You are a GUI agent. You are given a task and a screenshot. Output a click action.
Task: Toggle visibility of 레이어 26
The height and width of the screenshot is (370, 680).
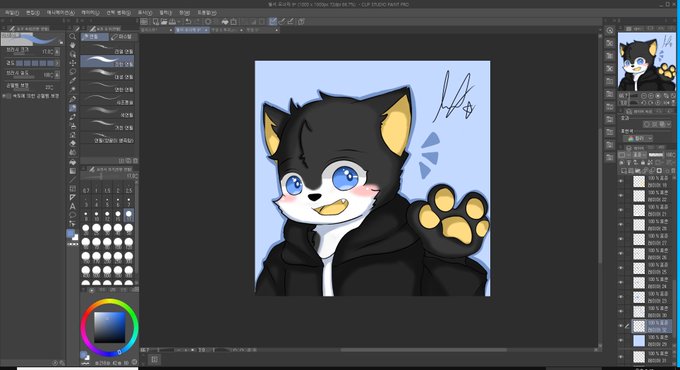(621, 253)
